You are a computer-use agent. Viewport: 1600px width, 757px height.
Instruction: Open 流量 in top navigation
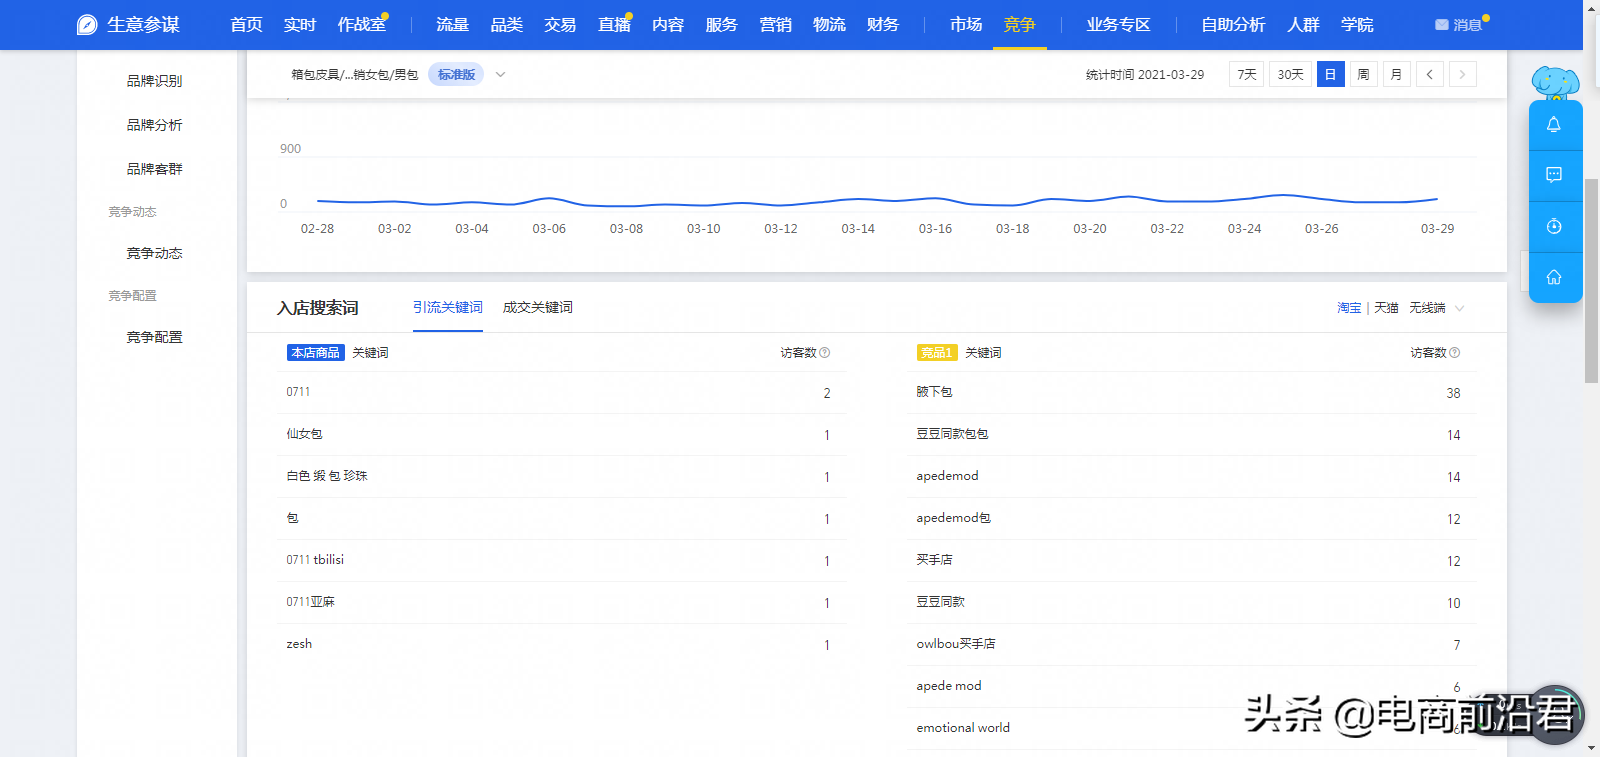point(452,25)
